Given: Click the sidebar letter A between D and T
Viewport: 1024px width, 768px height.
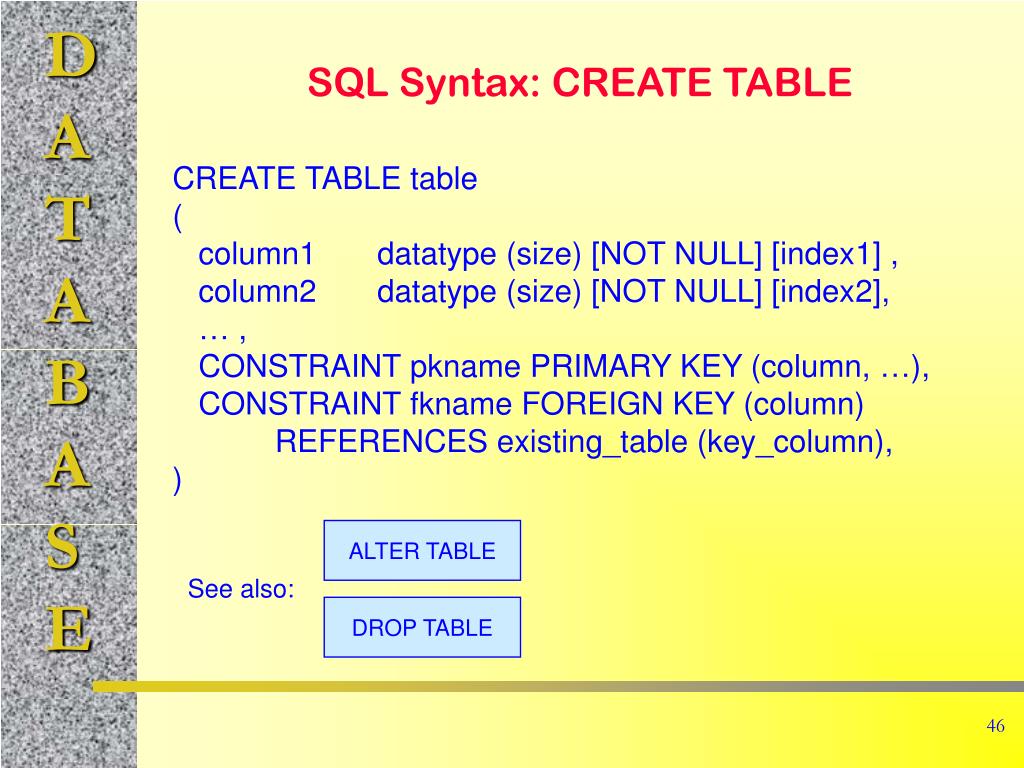Looking at the screenshot, I should [x=69, y=139].
